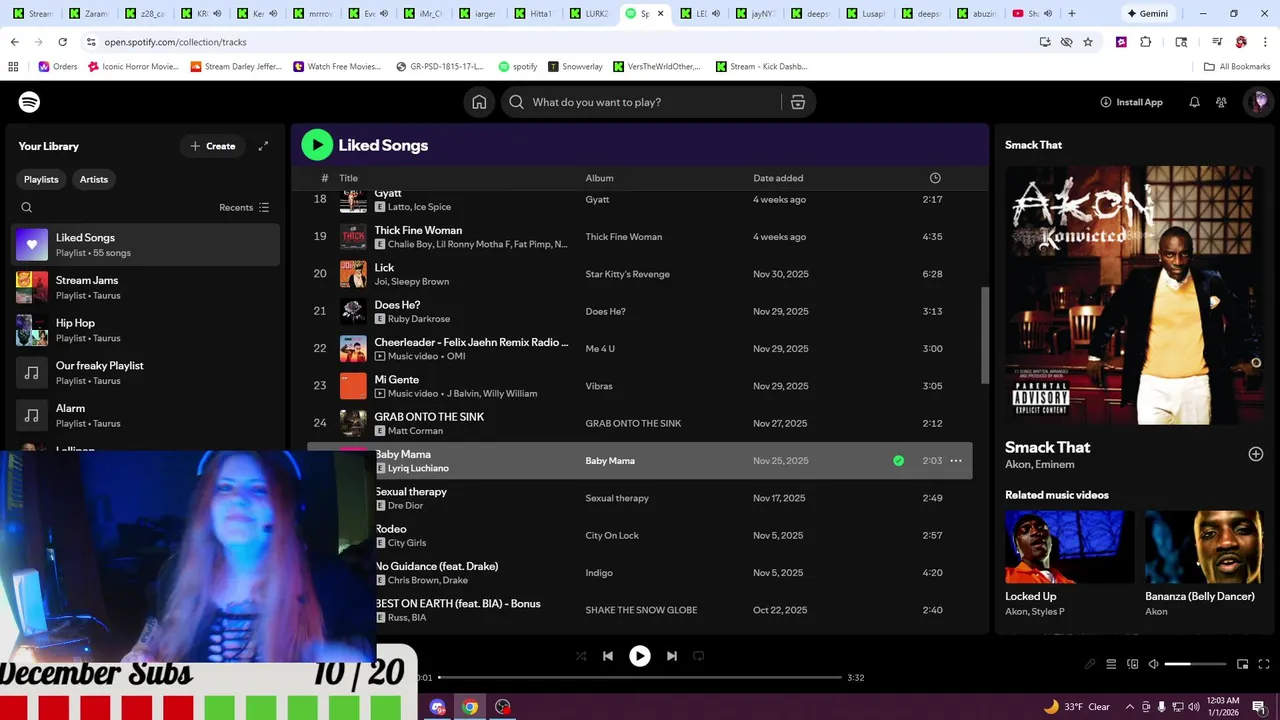The width and height of the screenshot is (1280, 720).
Task: Select the GRAB ONTO THE SINK track
Action: click(639, 423)
